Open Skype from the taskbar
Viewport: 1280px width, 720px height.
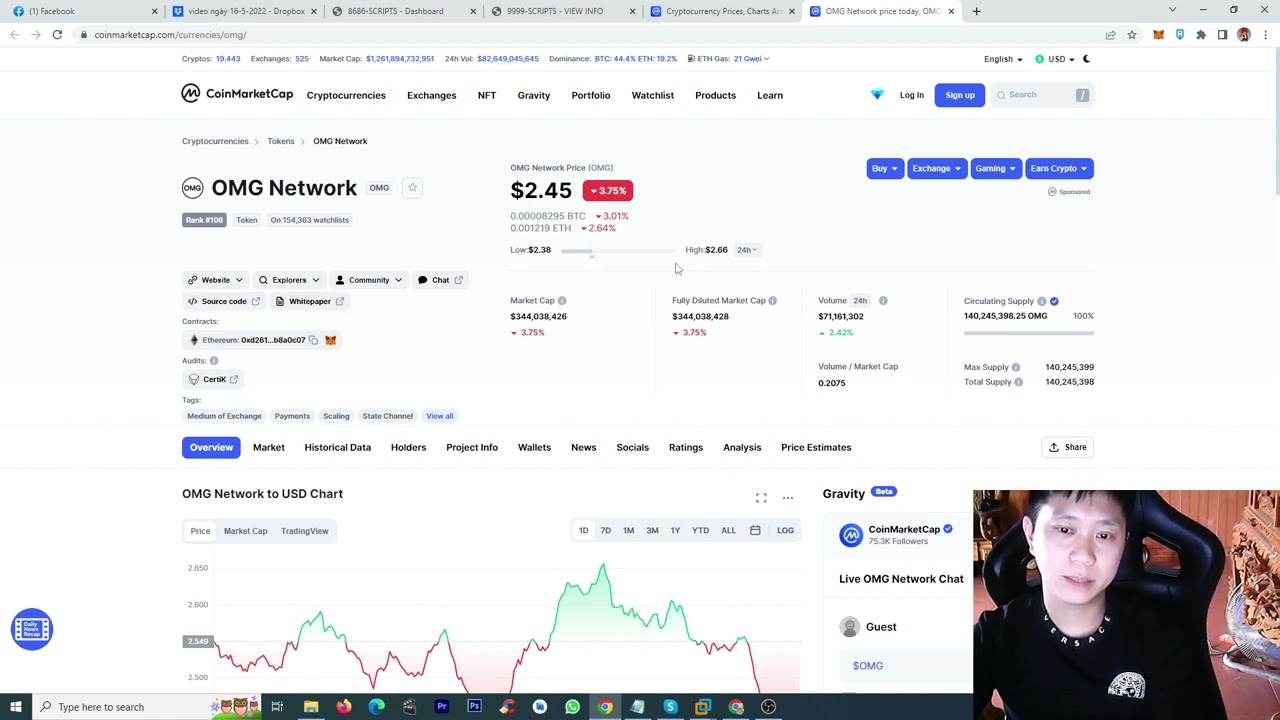coord(670,707)
